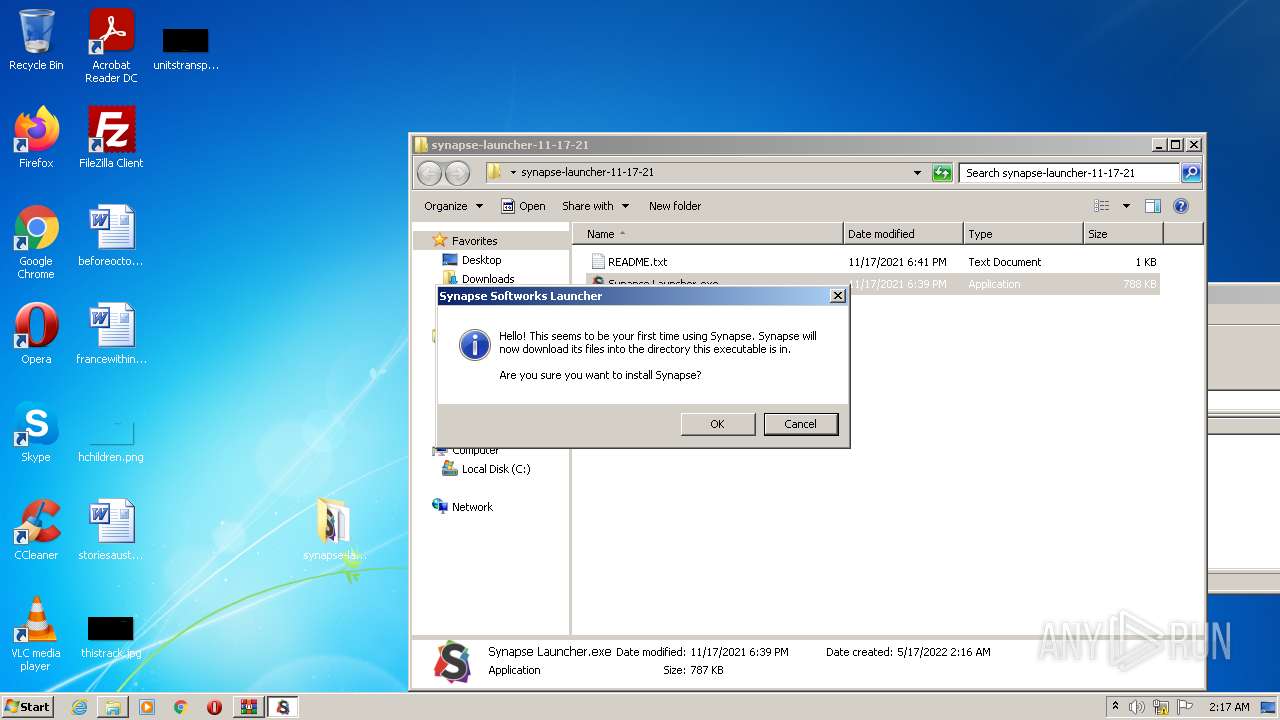This screenshot has height=720, width=1280.
Task: Select the francewithin Word document icon
Action: click(x=111, y=333)
